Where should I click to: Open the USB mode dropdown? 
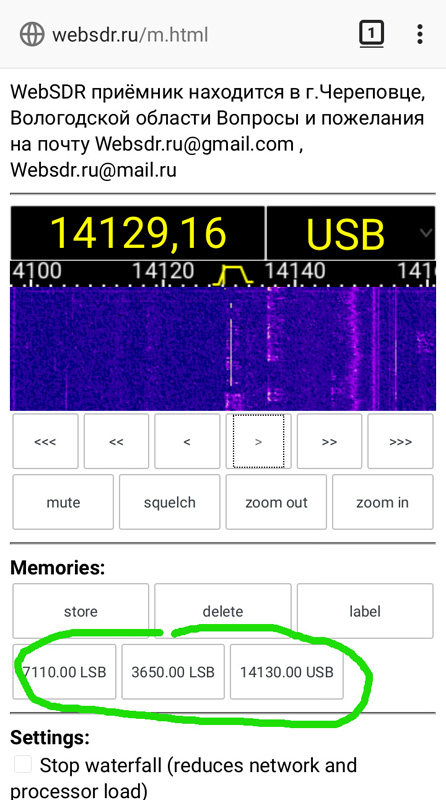point(351,233)
